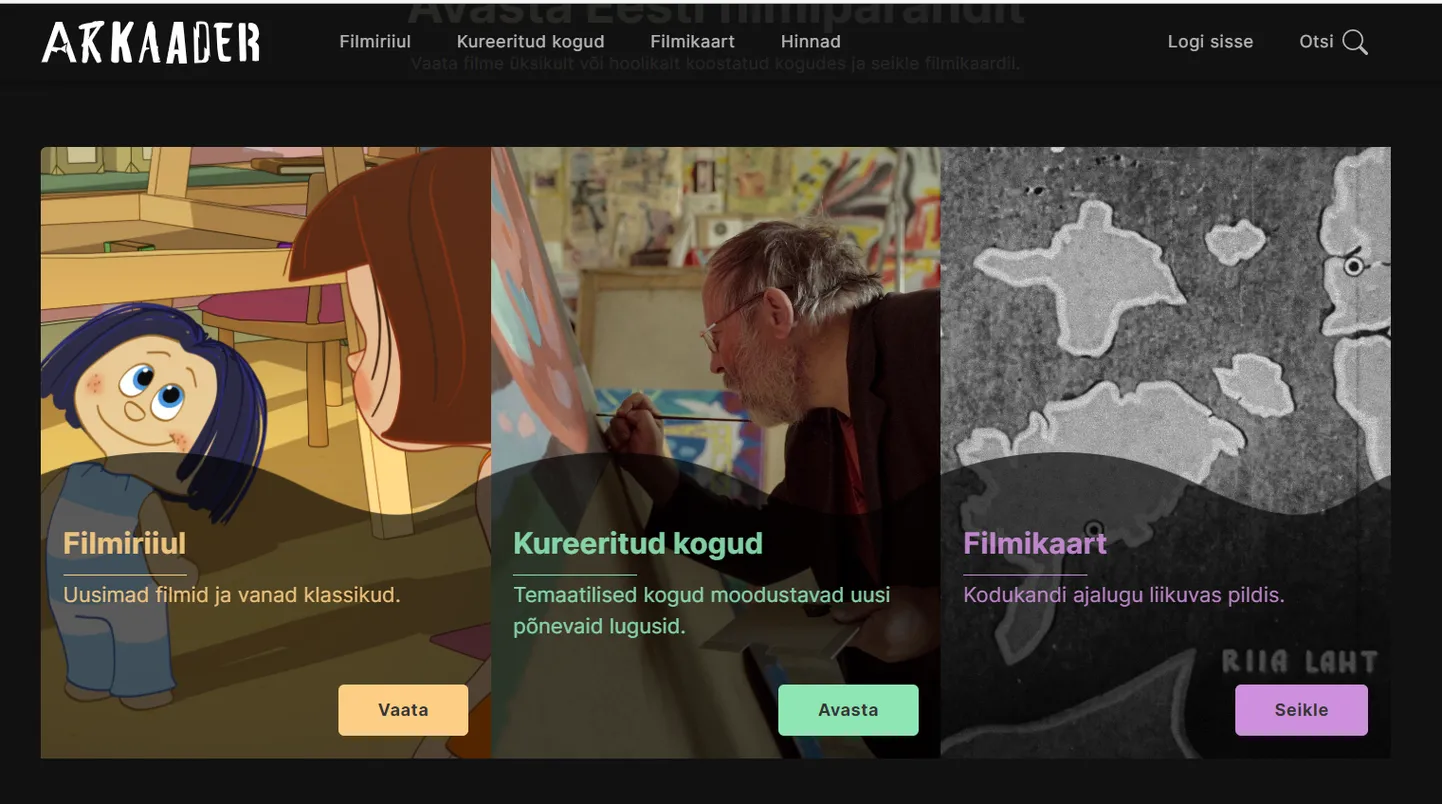This screenshot has height=804, width=1442.
Task: Click the Otsi search label
Action: (1316, 42)
